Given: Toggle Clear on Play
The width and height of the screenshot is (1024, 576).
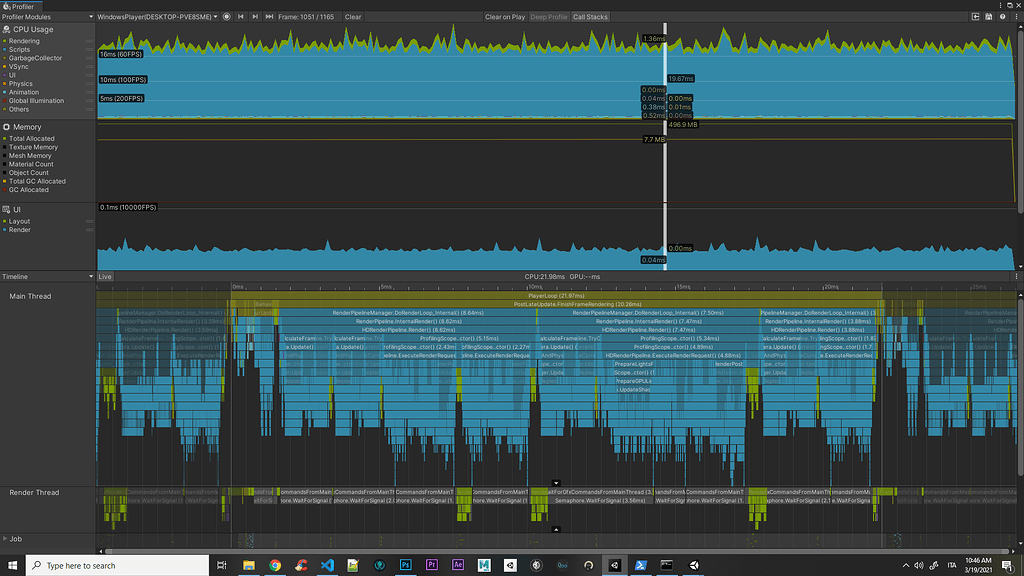Looking at the screenshot, I should coord(505,17).
